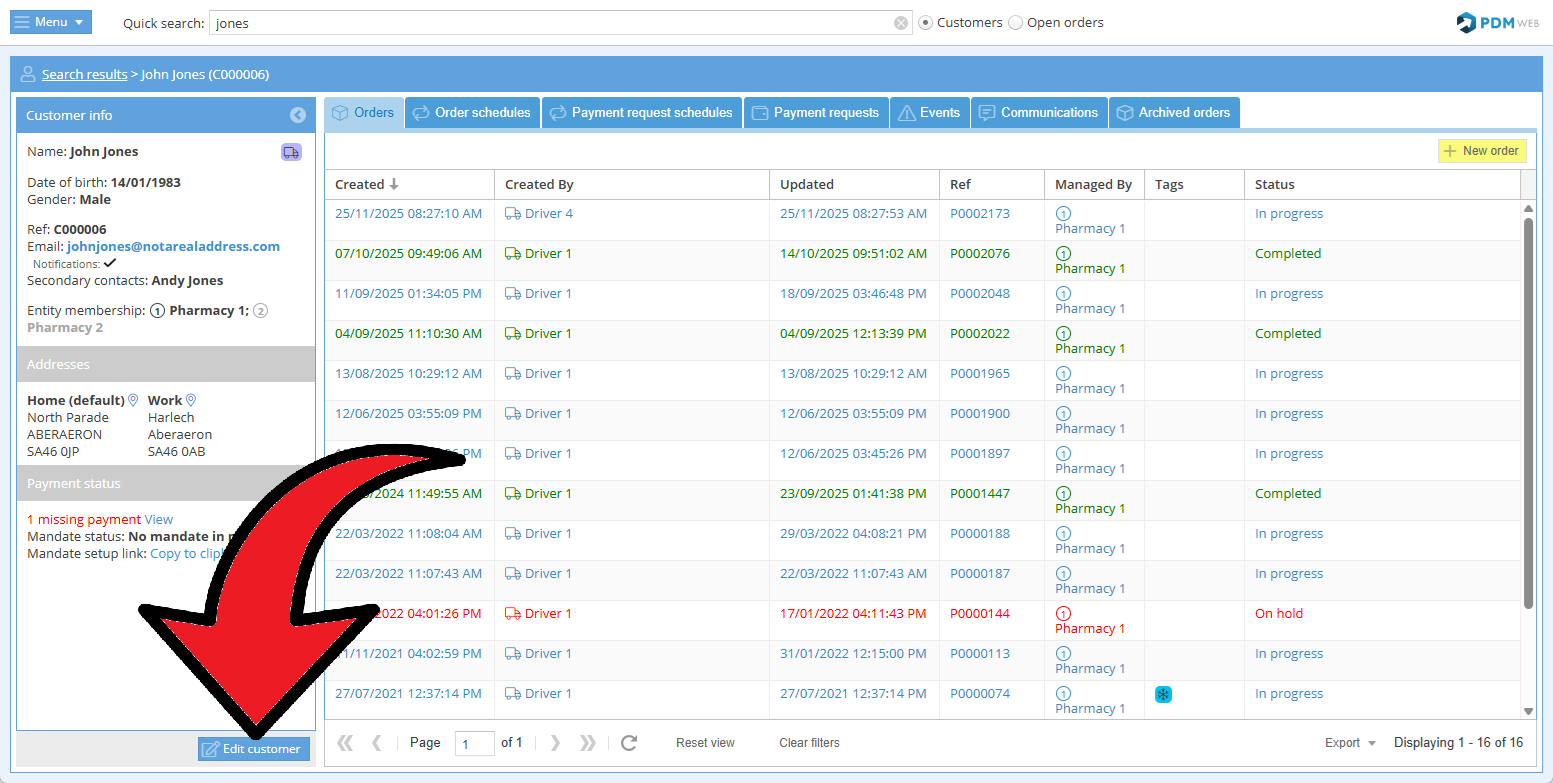Open the Export dropdown
Screen dimensions: 1553x783
click(1350, 743)
